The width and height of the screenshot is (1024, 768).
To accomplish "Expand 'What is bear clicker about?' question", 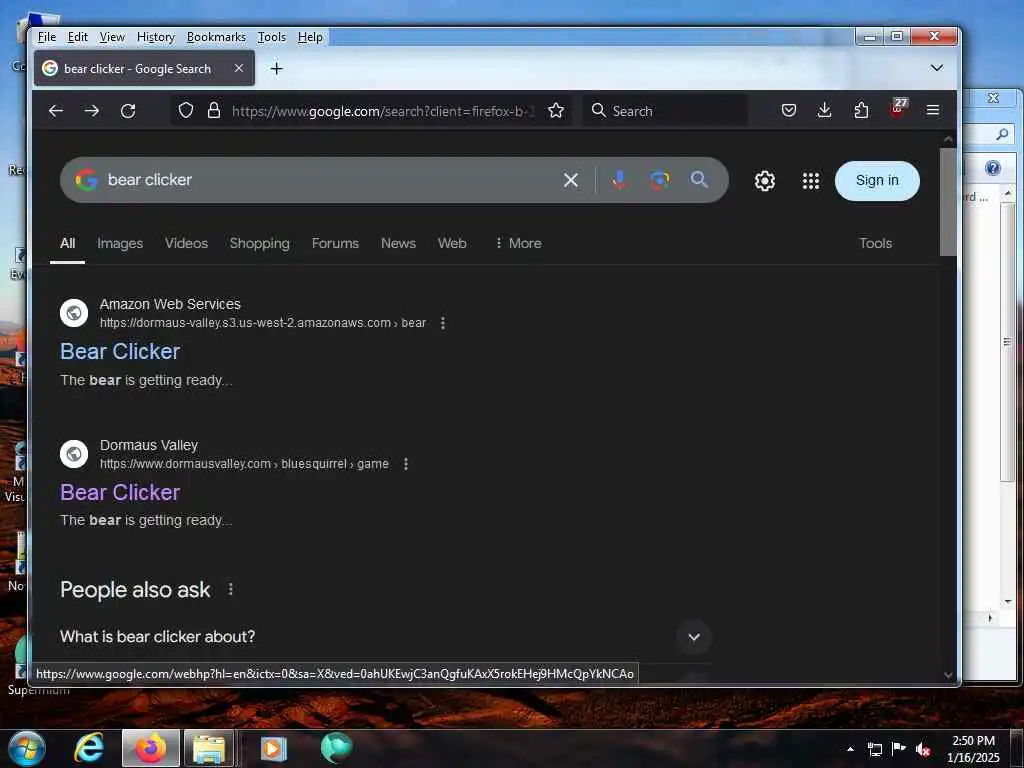I will [694, 637].
